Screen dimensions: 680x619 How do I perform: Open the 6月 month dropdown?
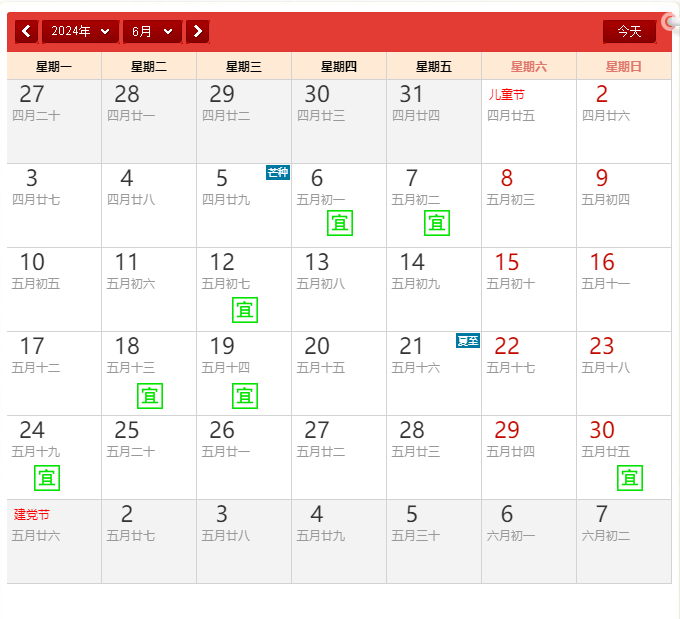(x=153, y=31)
